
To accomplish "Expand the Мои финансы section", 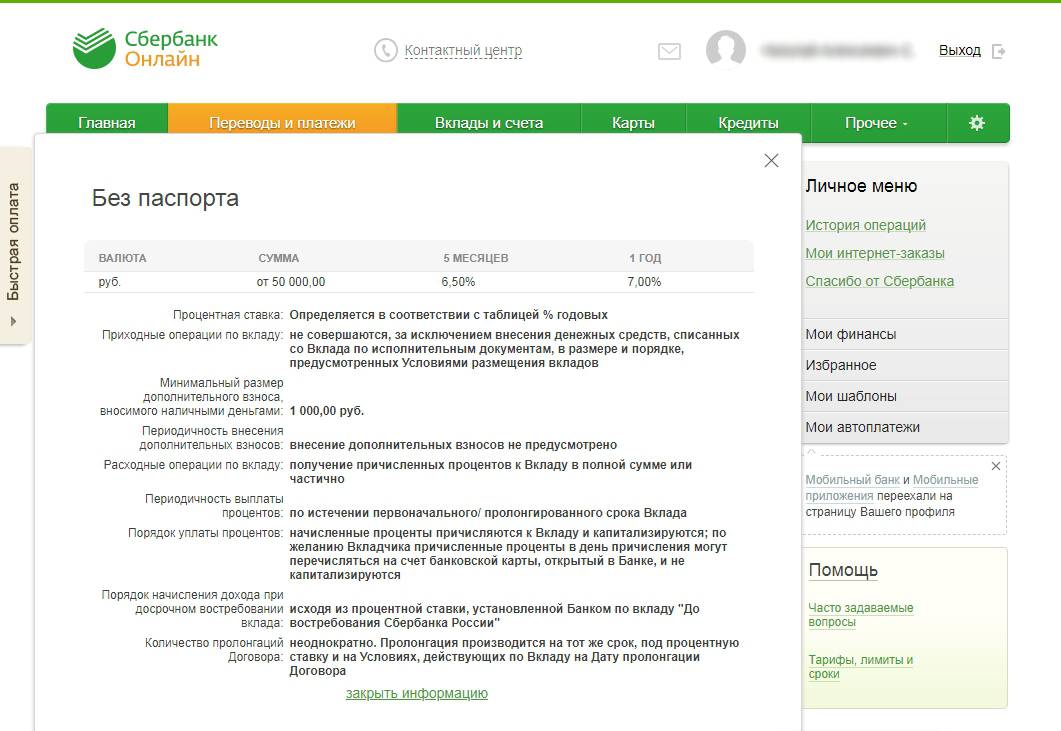I will click(x=851, y=334).
